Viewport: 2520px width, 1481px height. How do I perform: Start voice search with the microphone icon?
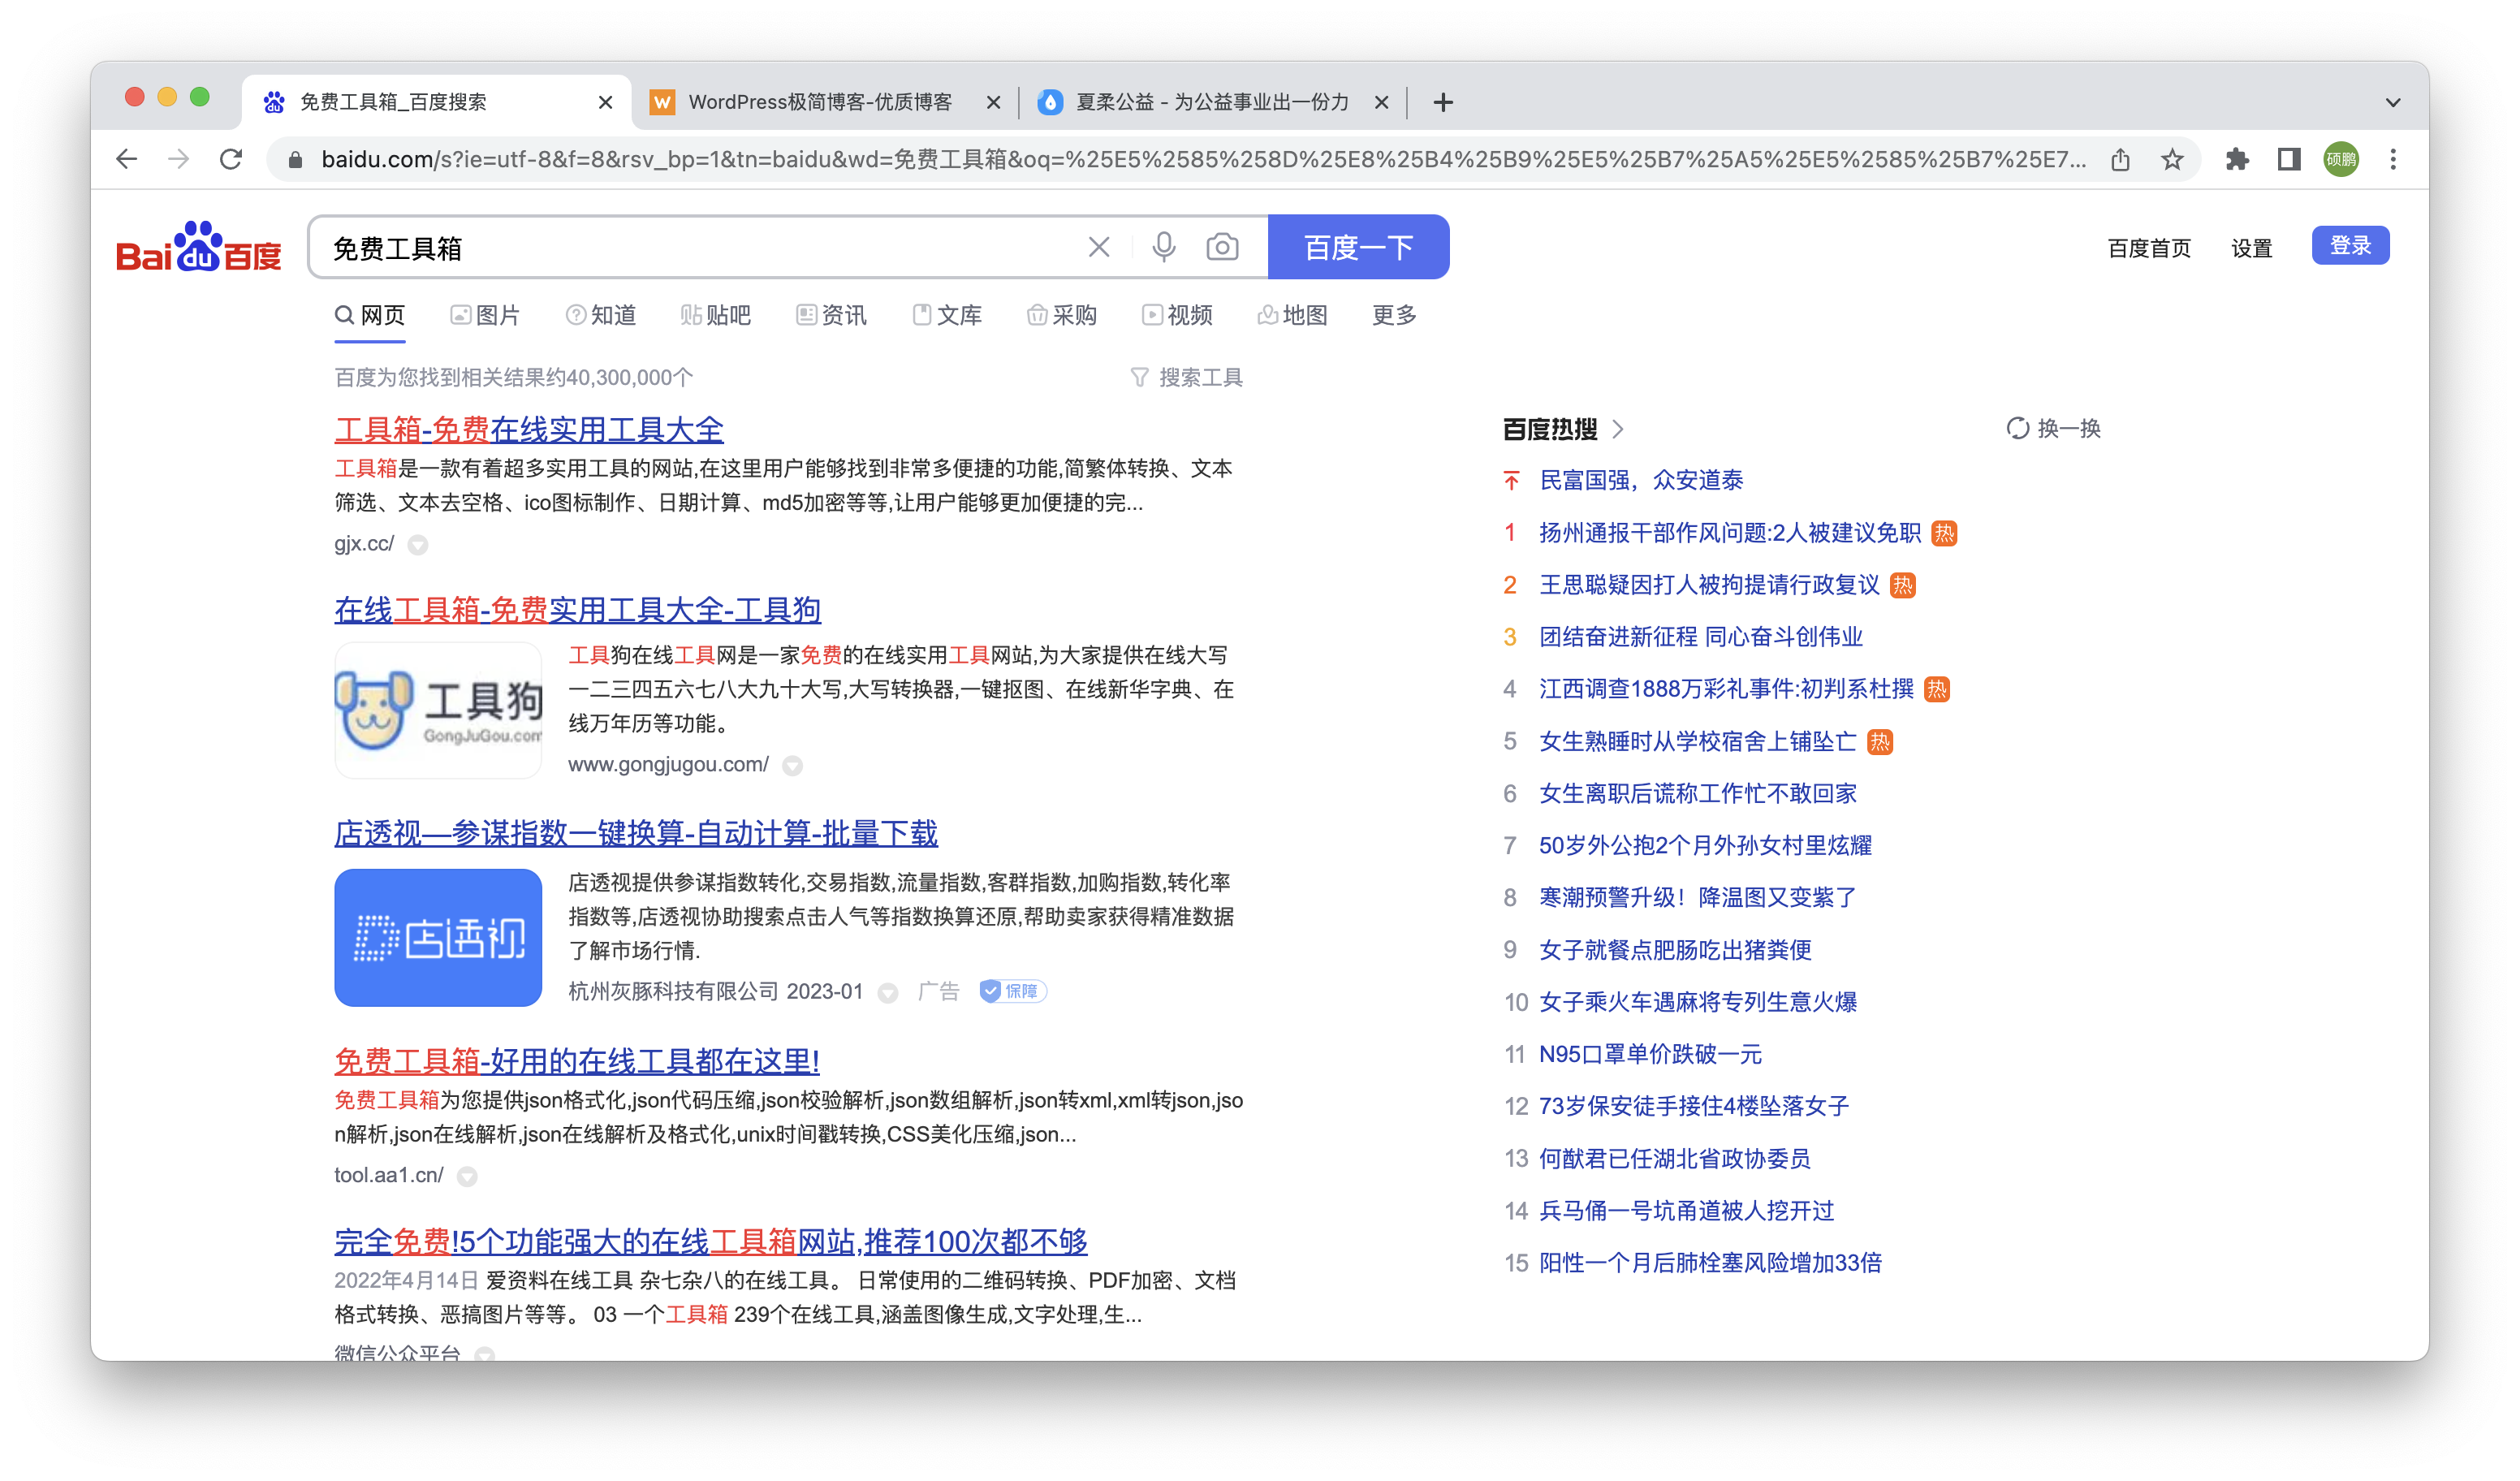1163,247
